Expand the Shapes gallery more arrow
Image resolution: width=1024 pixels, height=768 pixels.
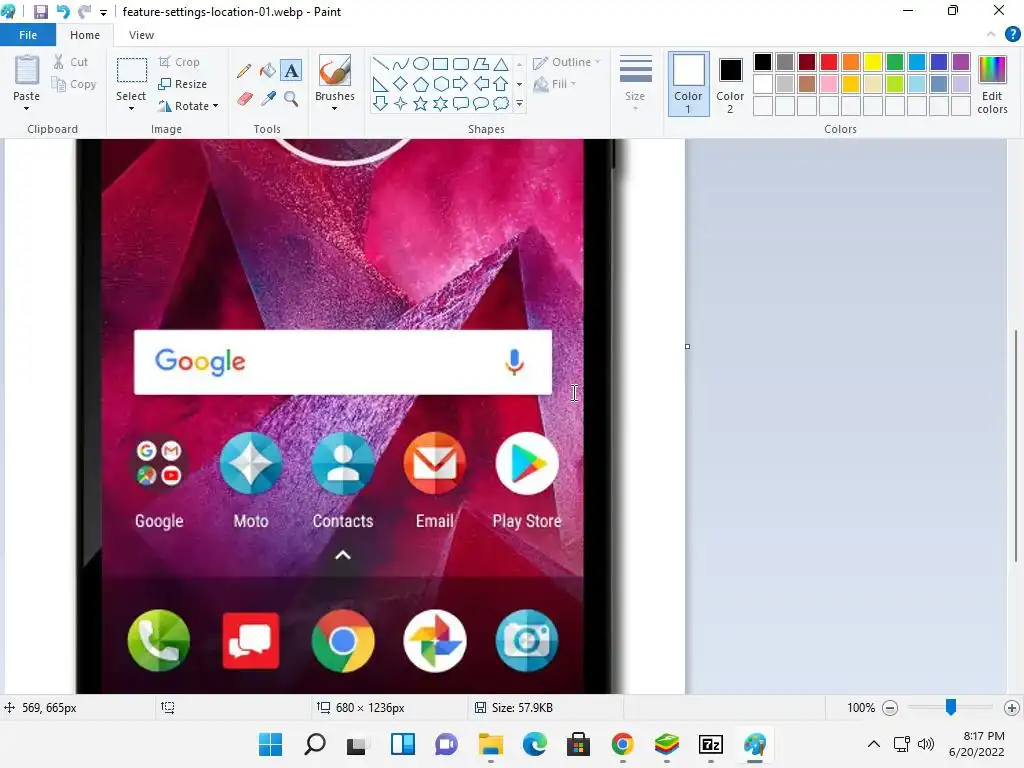[519, 103]
